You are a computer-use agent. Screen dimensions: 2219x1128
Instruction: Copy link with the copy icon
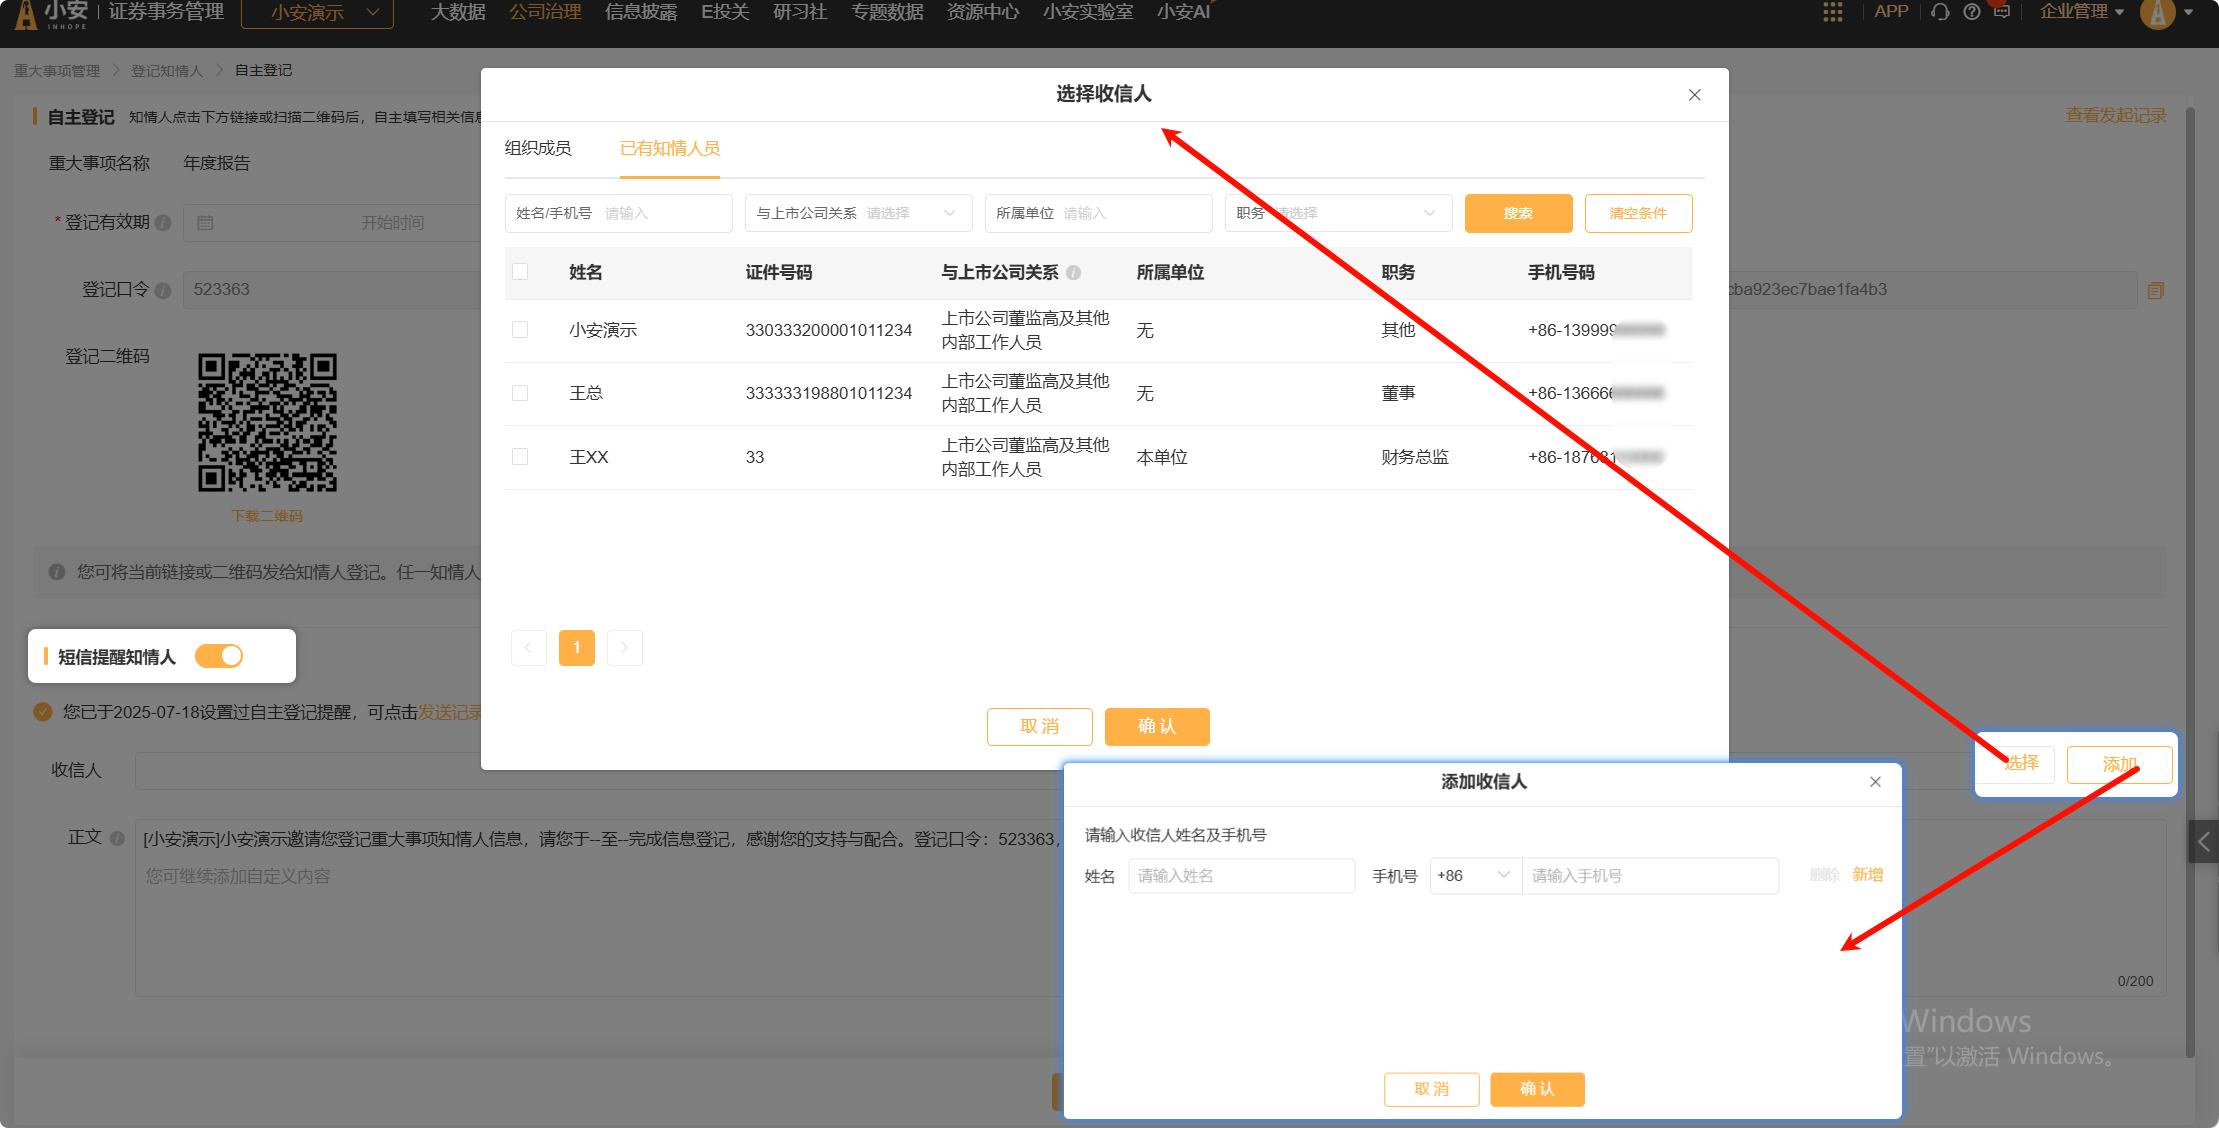click(2156, 290)
